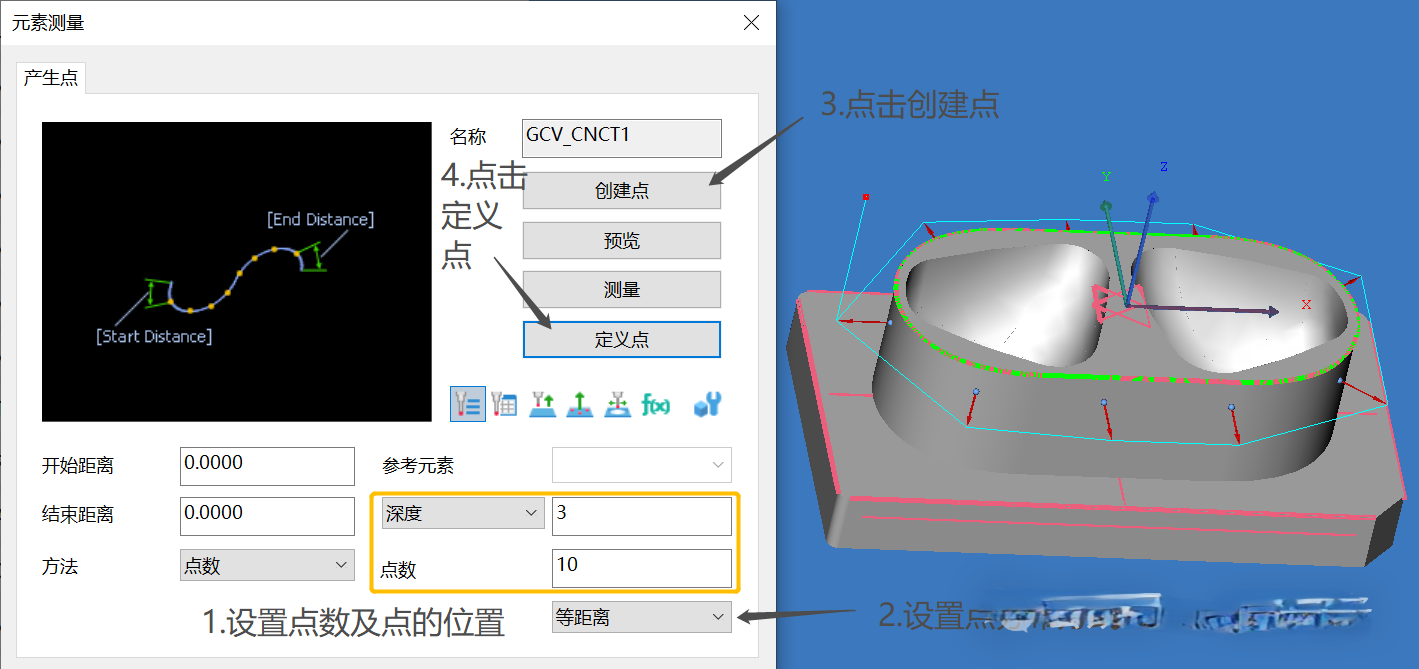Click the GCV_CNCT1 name field
The image size is (1419, 669).
pos(621,138)
